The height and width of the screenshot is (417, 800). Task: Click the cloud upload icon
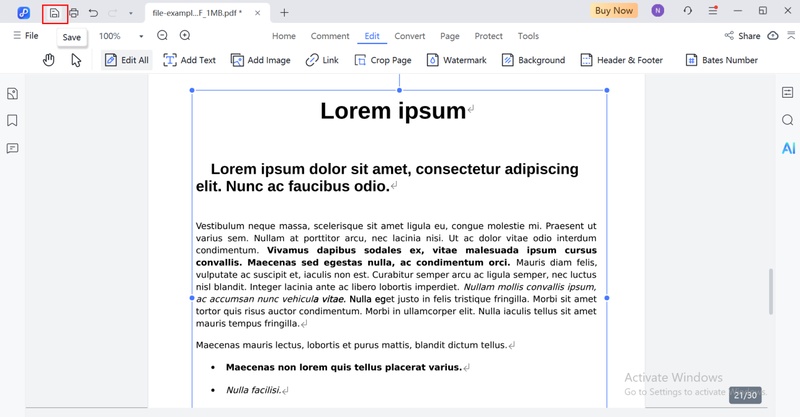[x=773, y=36]
